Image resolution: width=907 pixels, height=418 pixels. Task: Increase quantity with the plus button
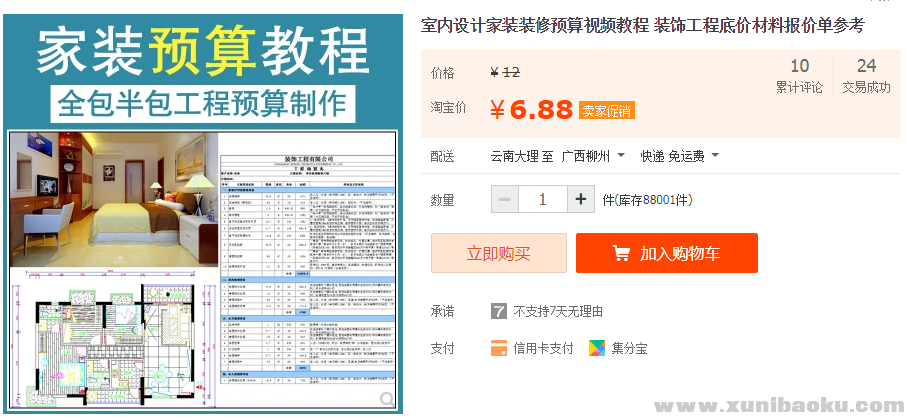(x=581, y=199)
